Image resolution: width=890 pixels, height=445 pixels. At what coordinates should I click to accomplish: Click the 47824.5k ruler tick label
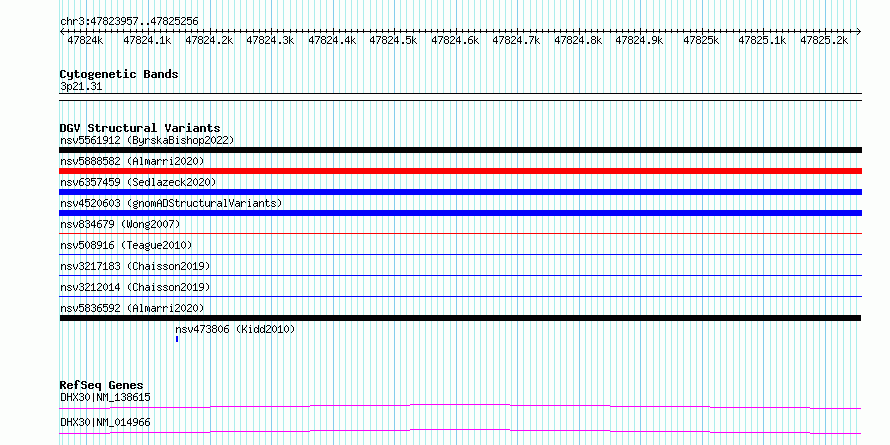(x=393, y=40)
